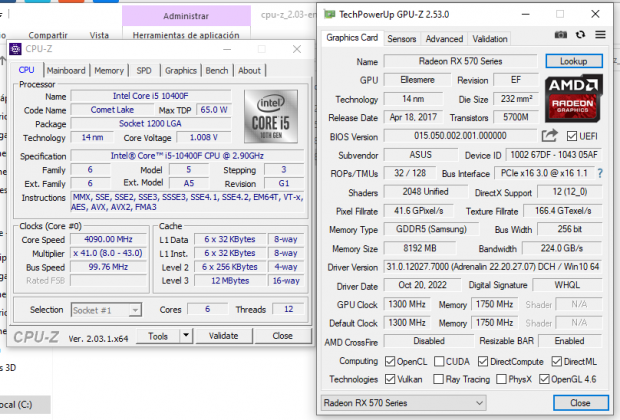Open the Compartir tab in Explorer

coord(48,35)
